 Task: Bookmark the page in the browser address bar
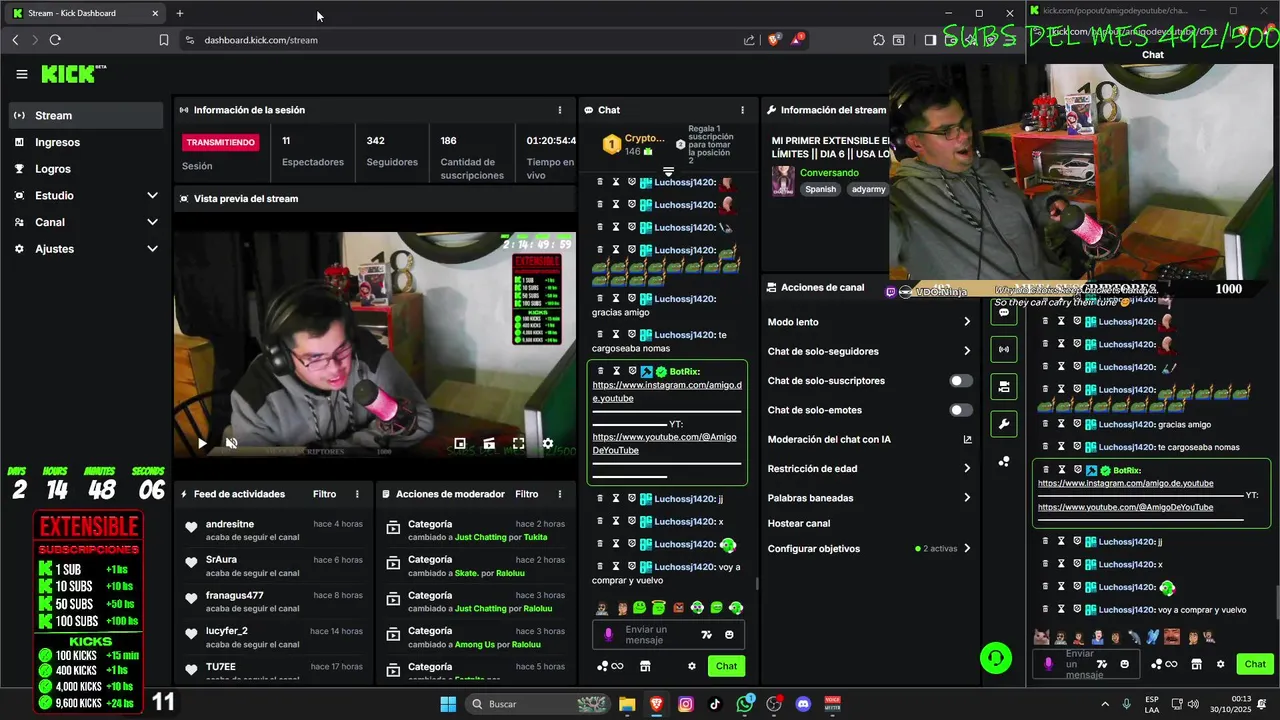click(x=164, y=40)
